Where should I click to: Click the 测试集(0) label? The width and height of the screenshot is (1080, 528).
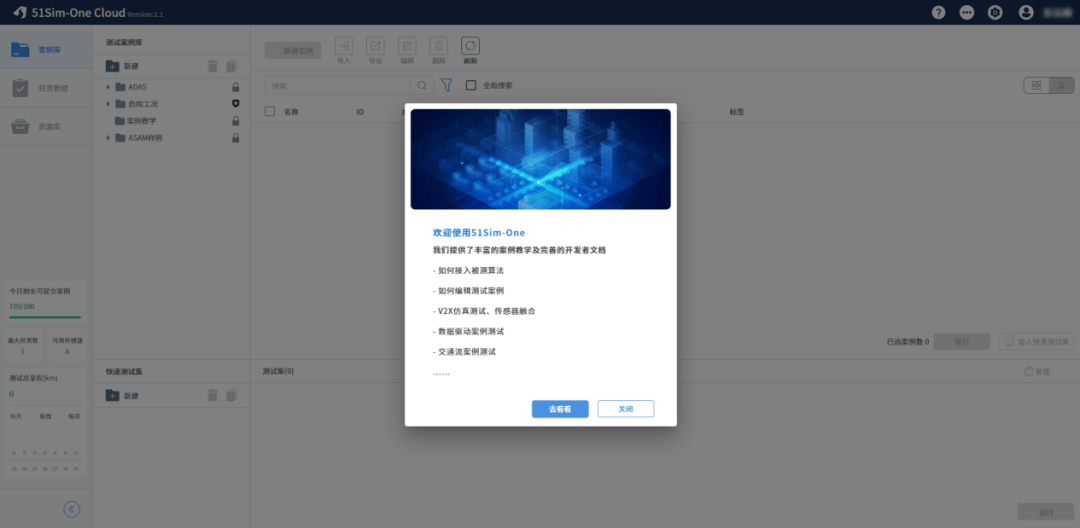pyautogui.click(x=278, y=371)
